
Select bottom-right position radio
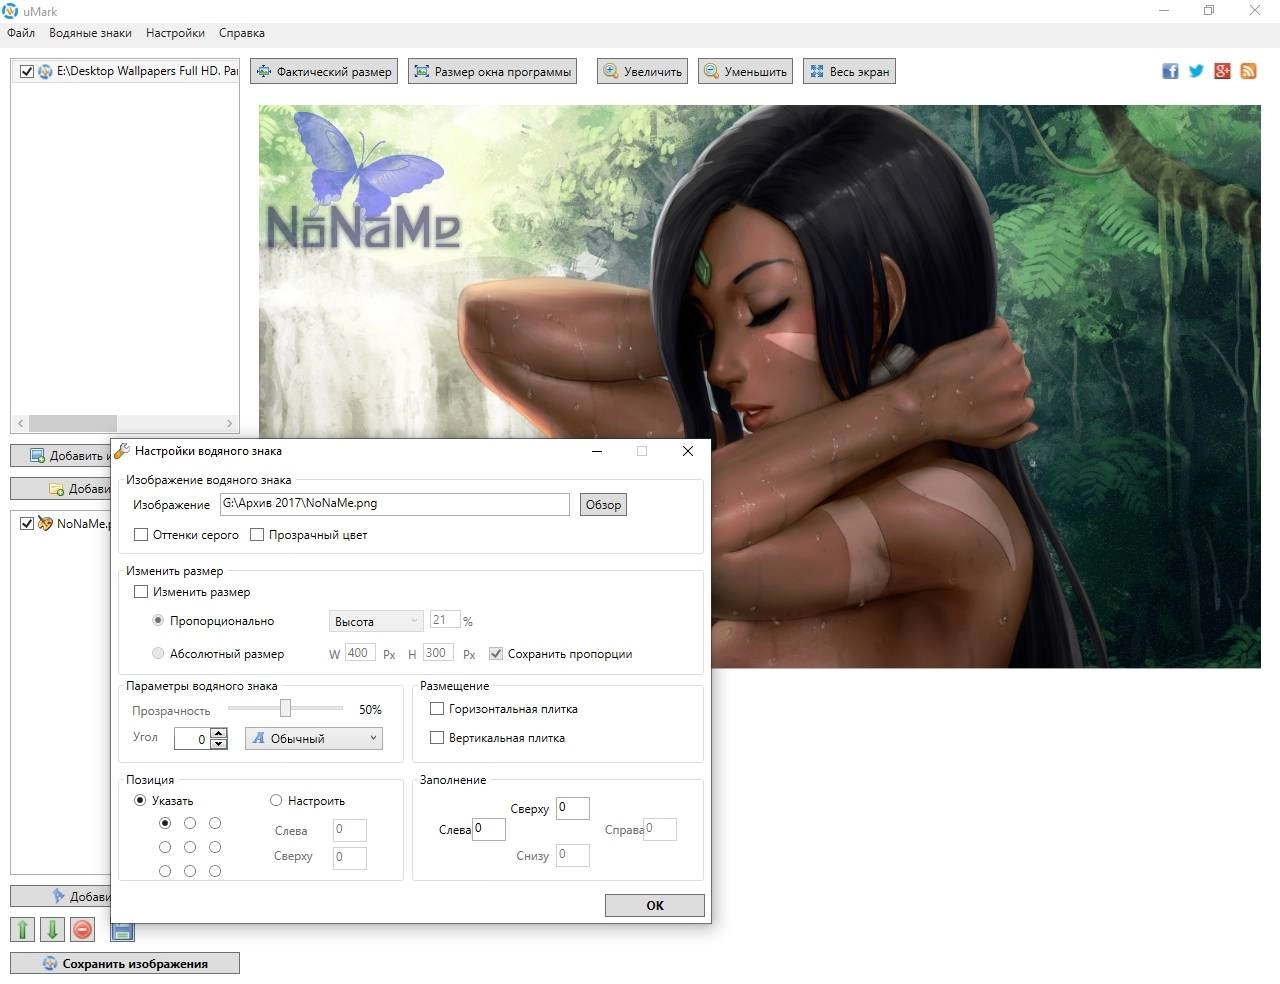[x=215, y=871]
